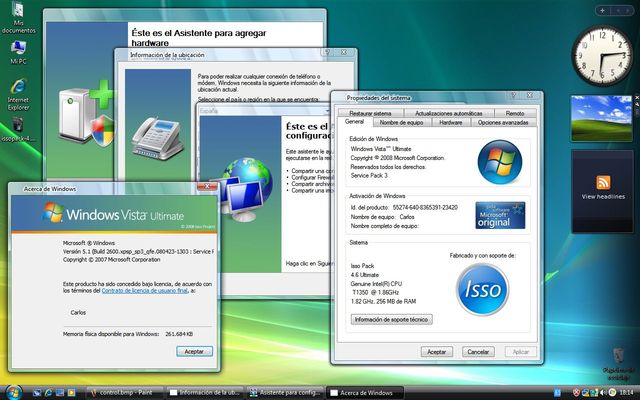Click the sidebar add gadget plus button

tap(602, 11)
